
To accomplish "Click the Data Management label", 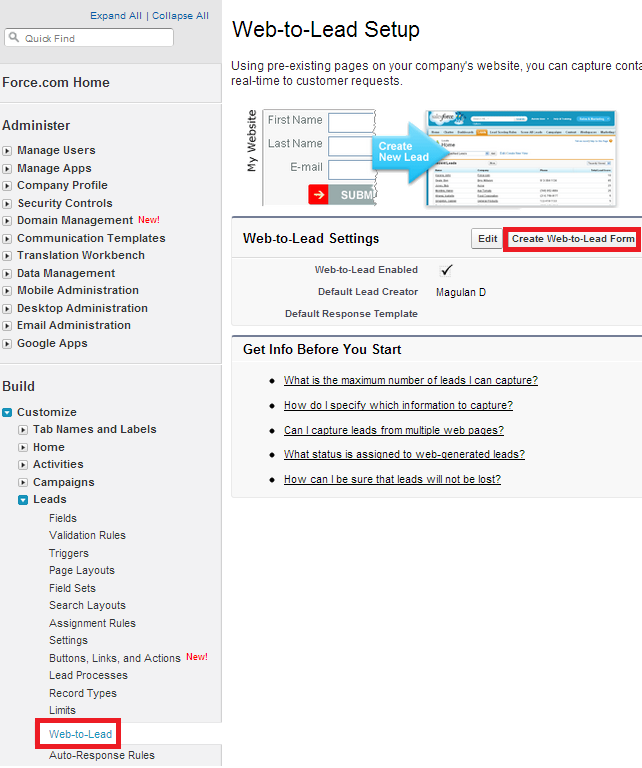I will (66, 273).
